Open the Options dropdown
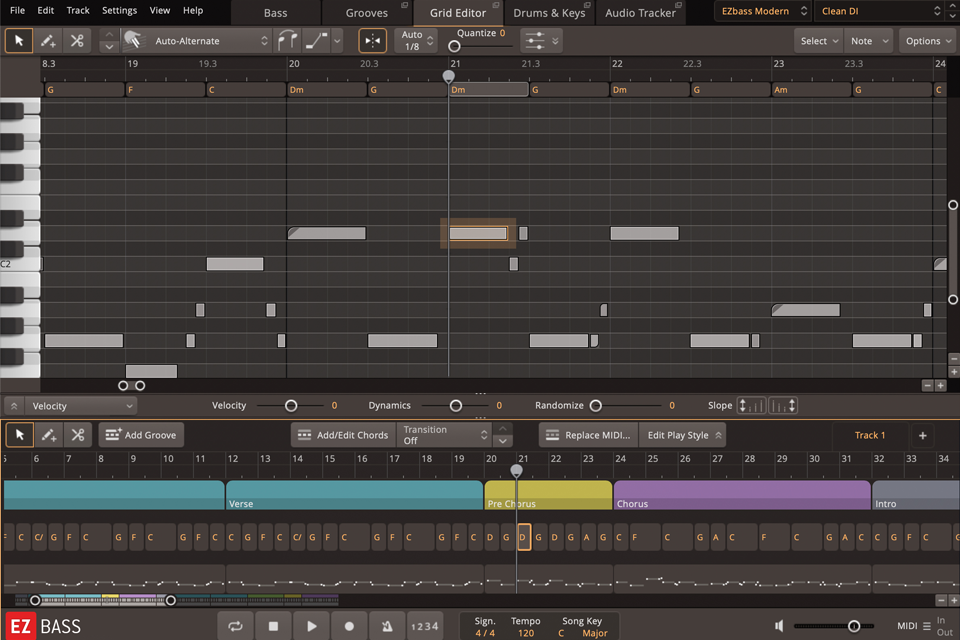This screenshot has height=640, width=960. (x=925, y=41)
